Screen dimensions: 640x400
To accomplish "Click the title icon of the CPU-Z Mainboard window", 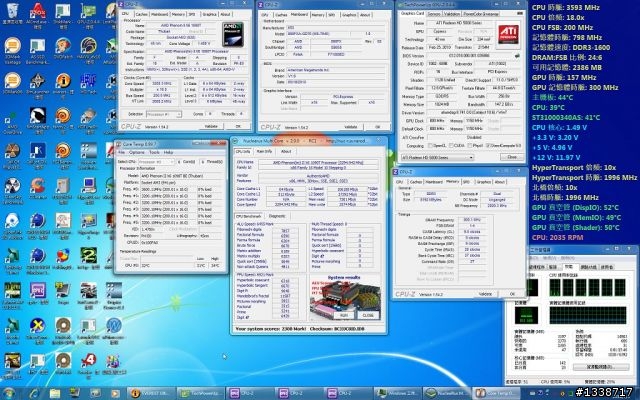I will click(x=261, y=4).
